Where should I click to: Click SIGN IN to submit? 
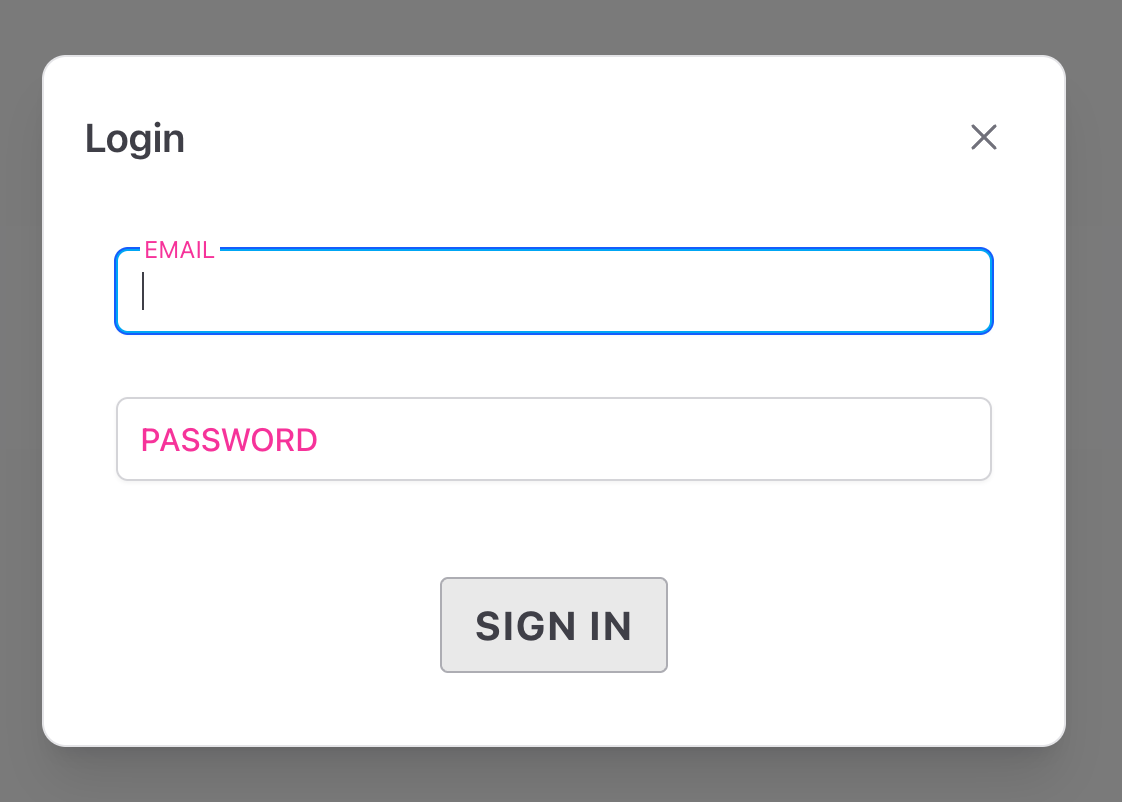coord(554,625)
